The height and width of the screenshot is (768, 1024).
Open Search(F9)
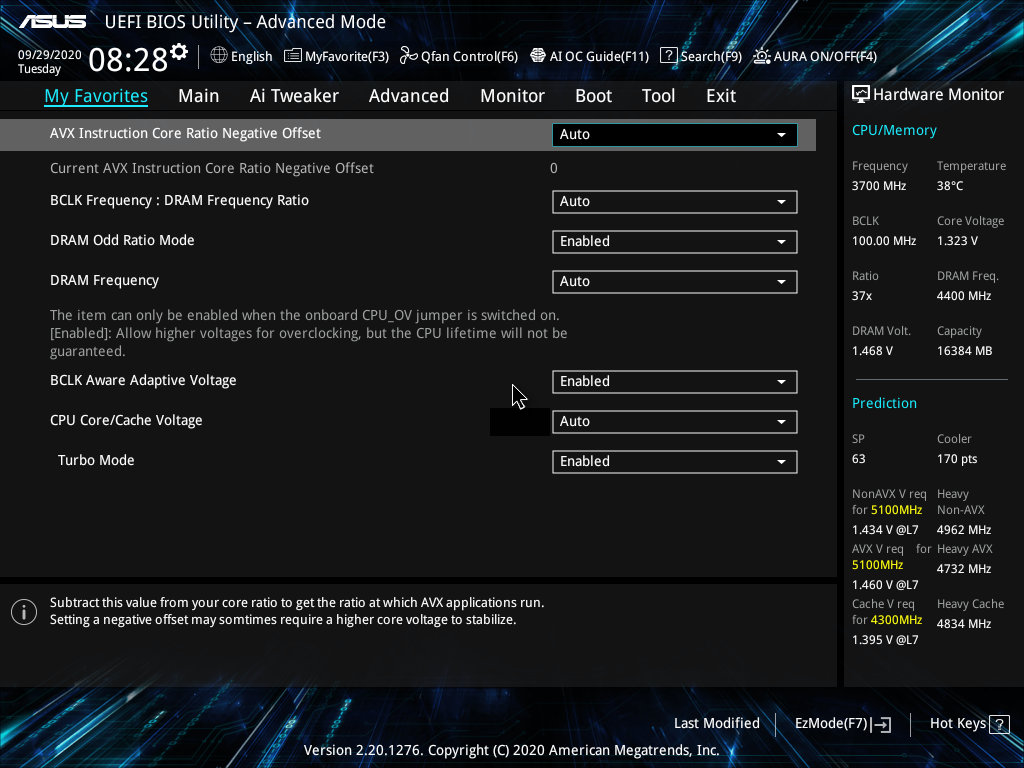[x=701, y=56]
